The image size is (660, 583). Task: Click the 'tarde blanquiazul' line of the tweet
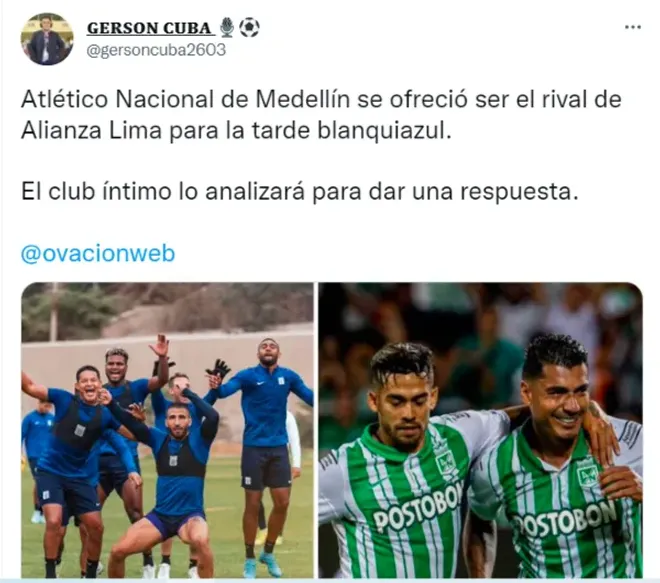(236, 130)
